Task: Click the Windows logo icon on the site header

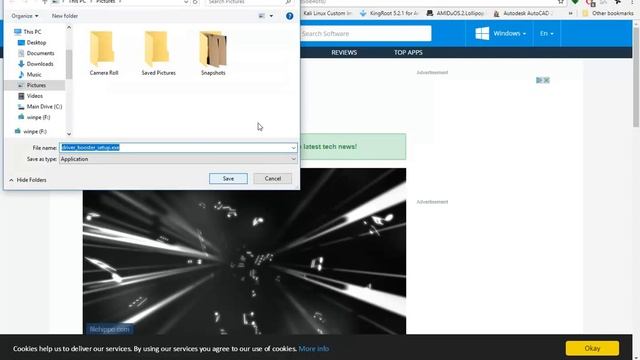Action: click(482, 33)
